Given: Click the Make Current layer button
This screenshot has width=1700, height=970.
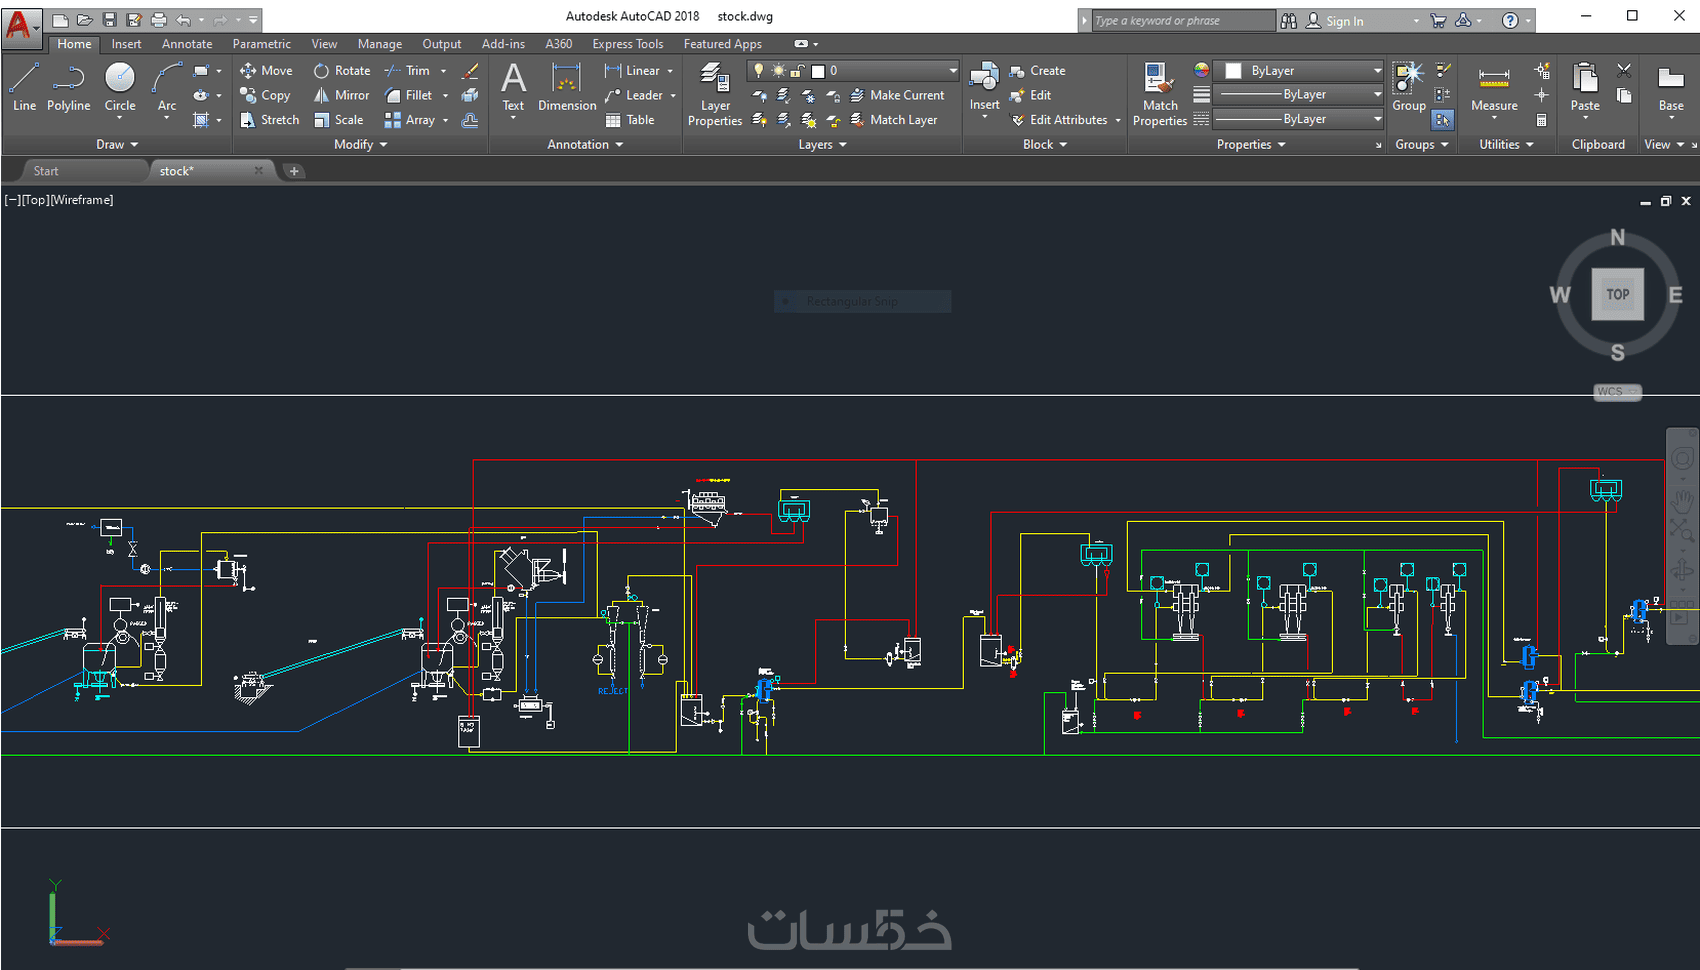Looking at the screenshot, I should point(897,95).
